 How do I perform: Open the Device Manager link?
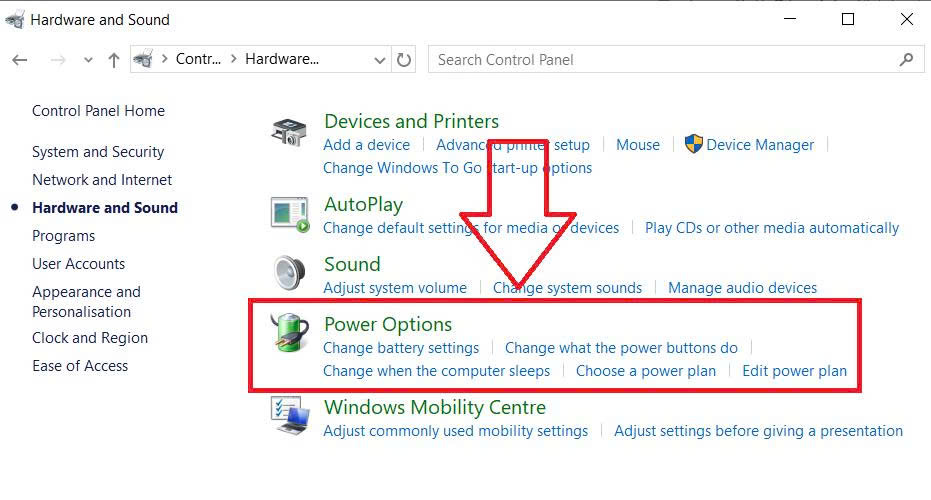click(760, 145)
